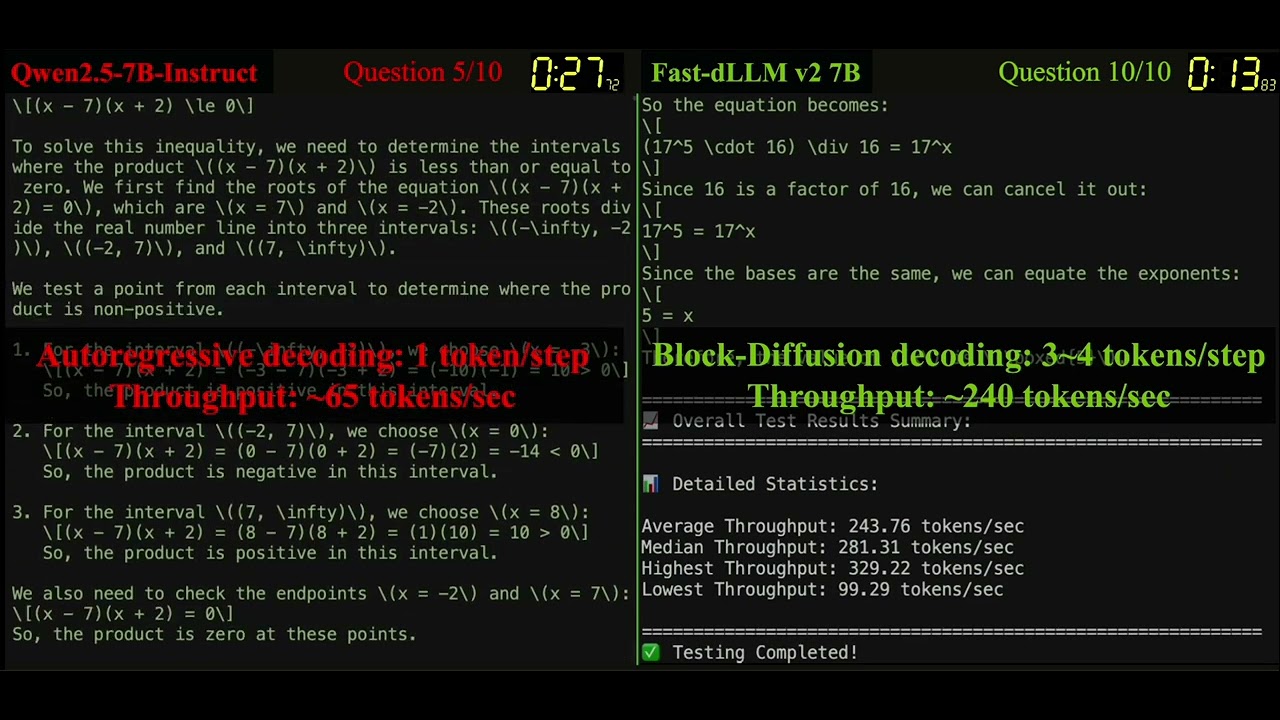Click 'duct is non-positive.' line
This screenshot has width=1280, height=720.
(x=118, y=310)
